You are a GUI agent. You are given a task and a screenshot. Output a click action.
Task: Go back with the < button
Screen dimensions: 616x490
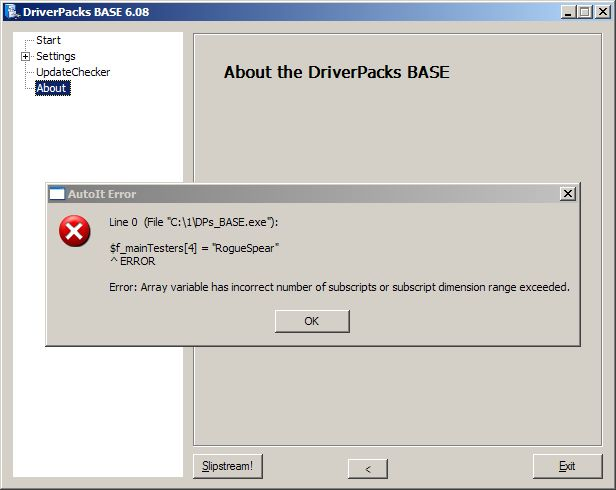[x=367, y=468]
